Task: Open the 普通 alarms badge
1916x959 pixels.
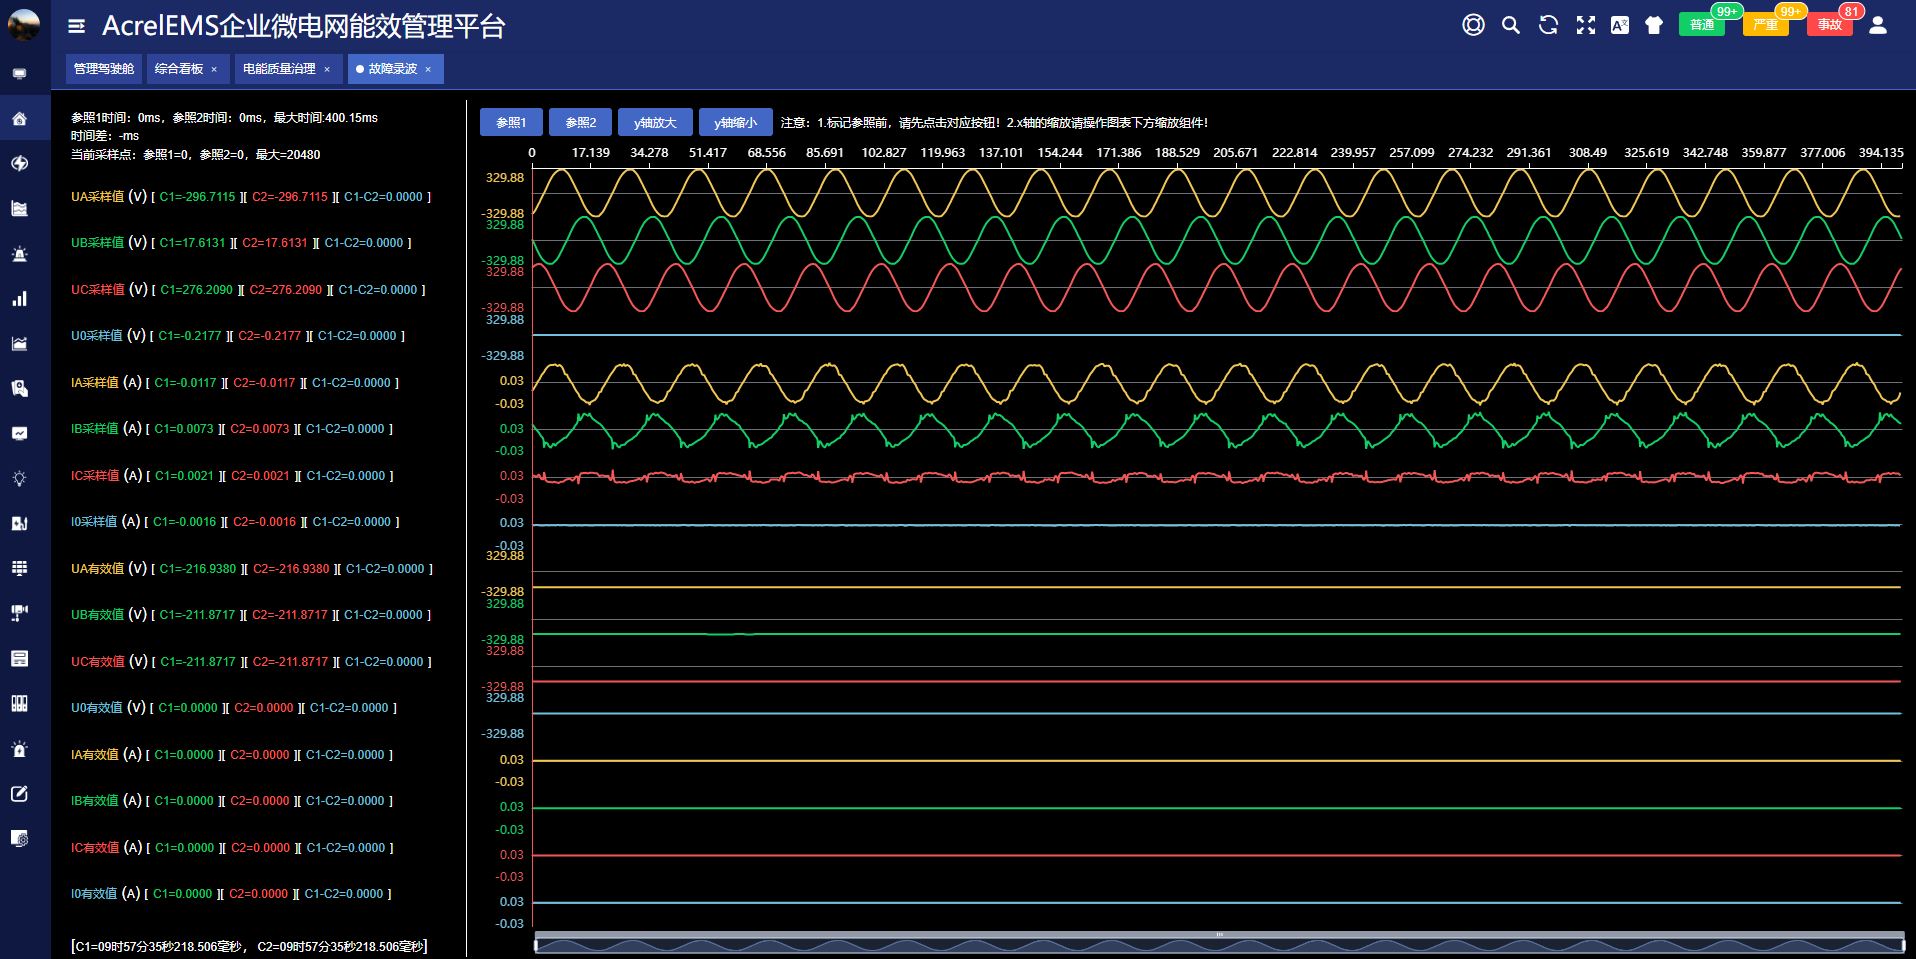Action: [1702, 25]
